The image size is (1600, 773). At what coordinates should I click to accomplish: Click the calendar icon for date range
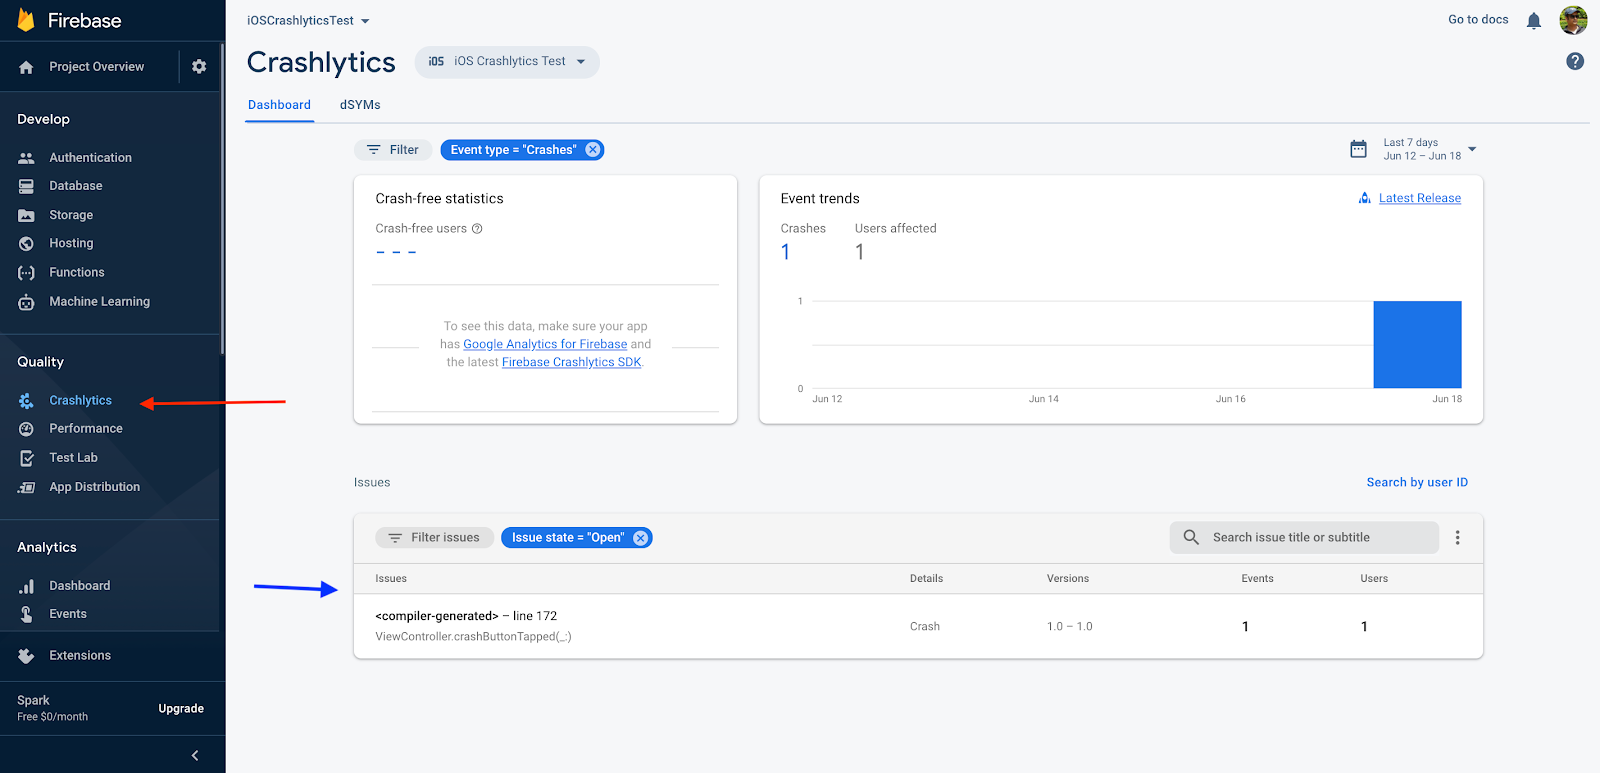coord(1358,149)
